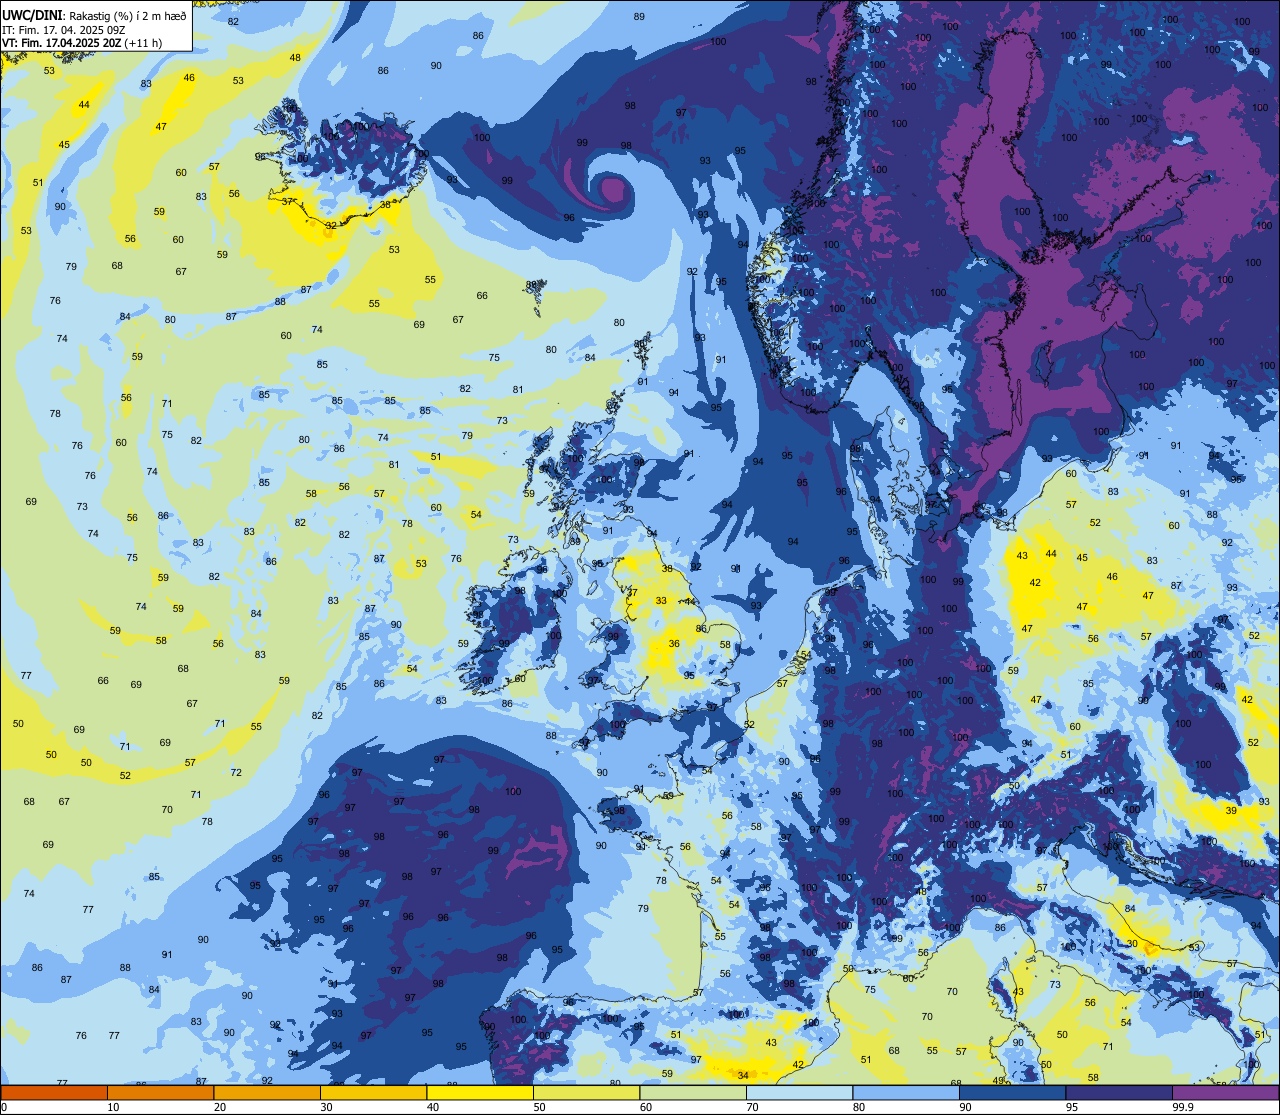Click the '39' humidity value on the map

tap(1231, 811)
